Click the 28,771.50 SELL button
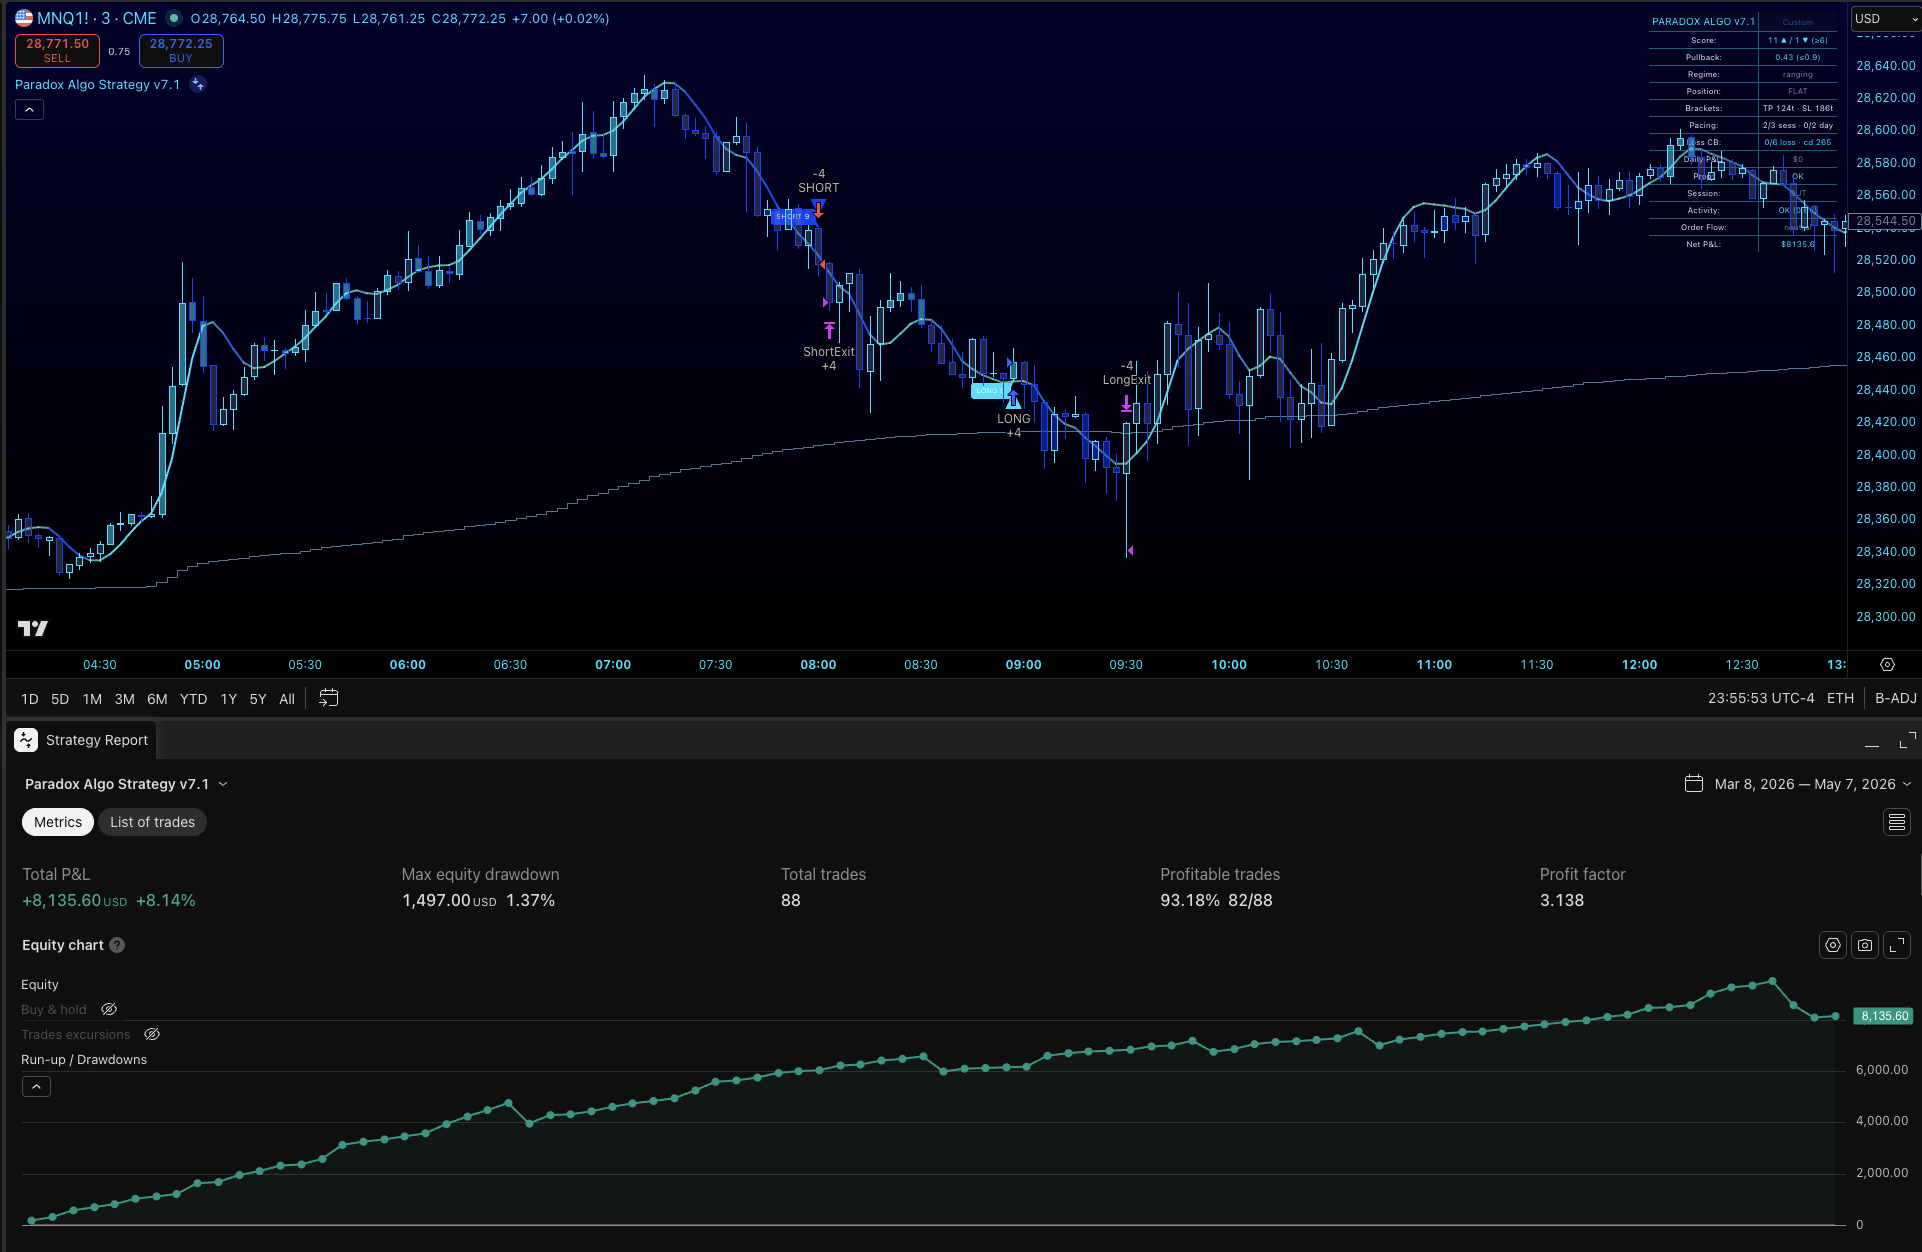The image size is (1922, 1252). [x=57, y=50]
